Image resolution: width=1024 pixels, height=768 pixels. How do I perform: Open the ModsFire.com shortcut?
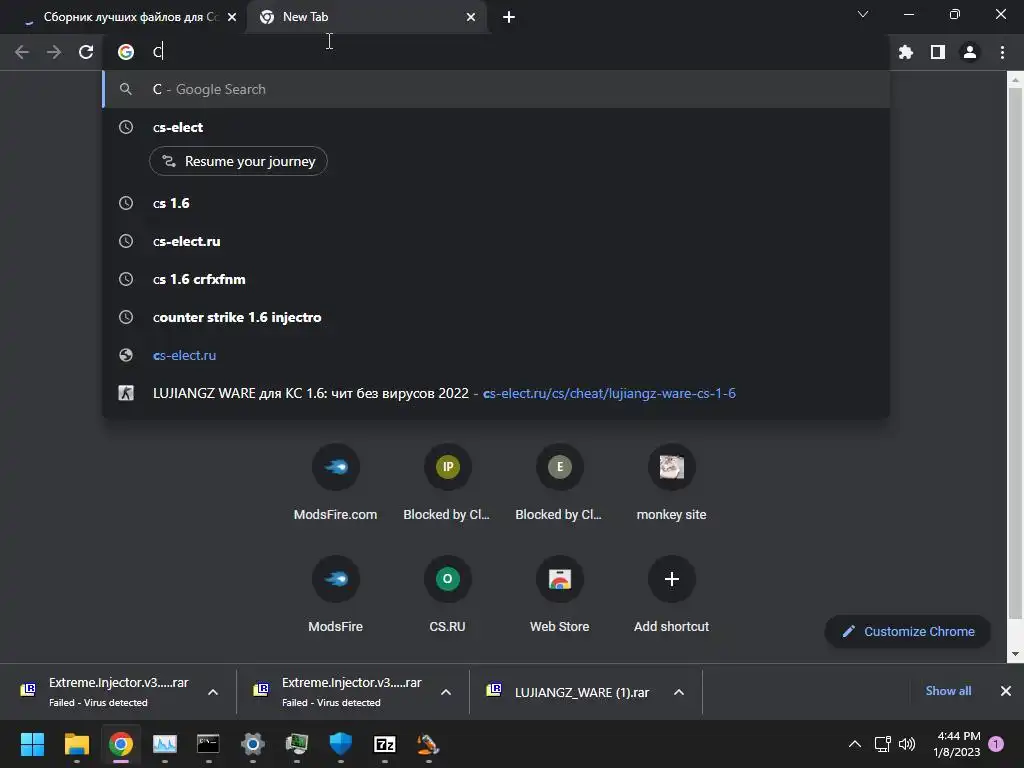pyautogui.click(x=336, y=482)
